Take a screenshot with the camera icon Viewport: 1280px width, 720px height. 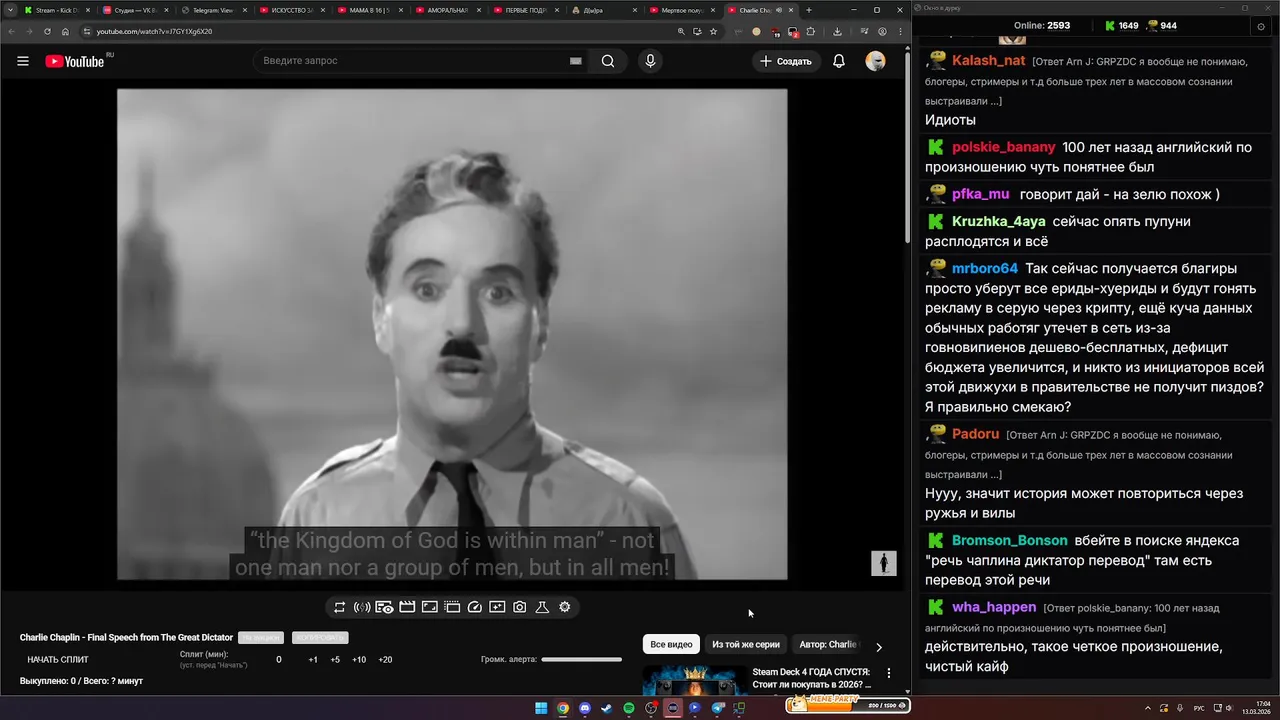pos(520,607)
